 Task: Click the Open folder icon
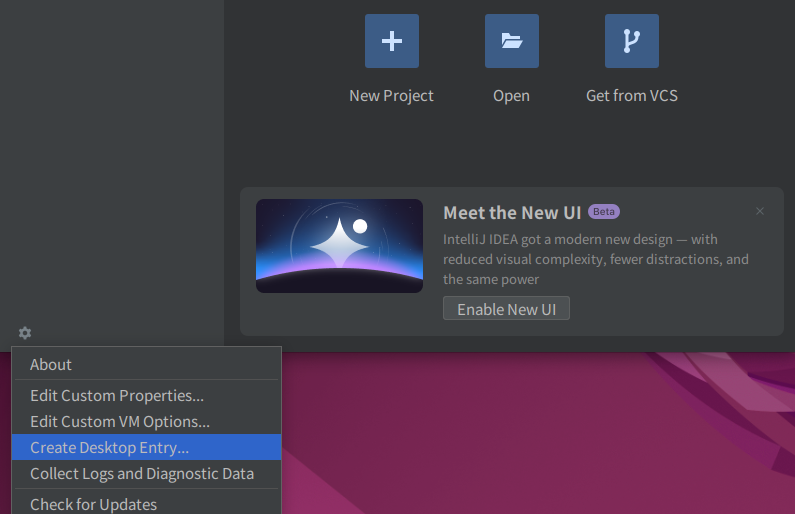pos(512,41)
